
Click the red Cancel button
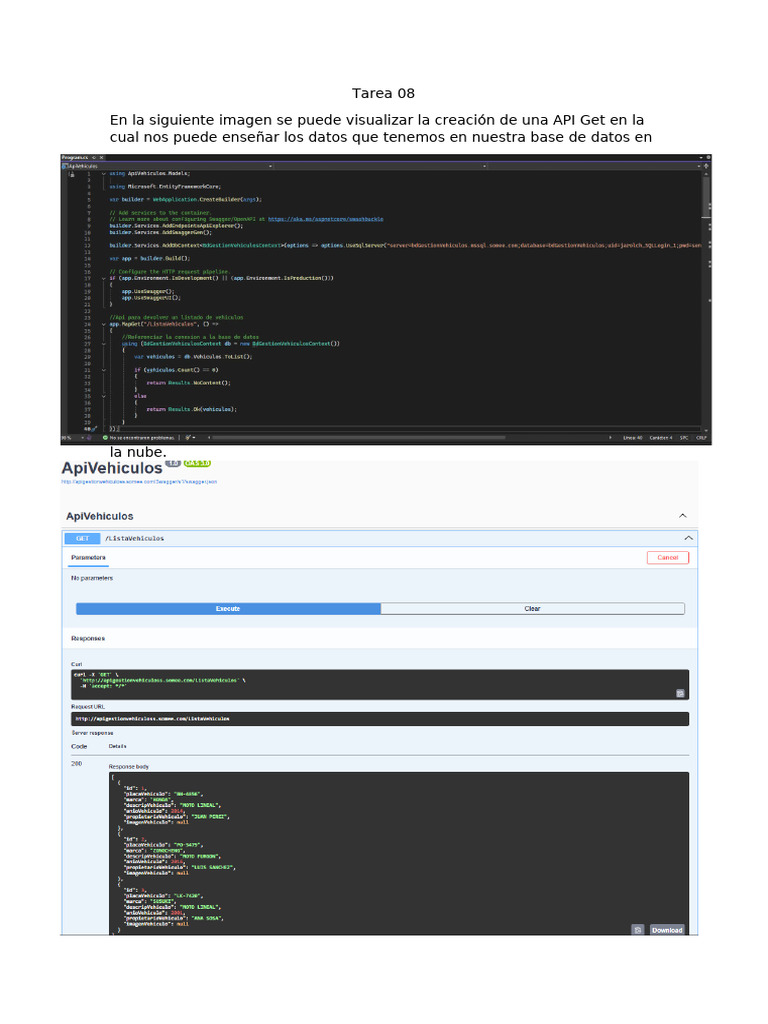[667, 557]
